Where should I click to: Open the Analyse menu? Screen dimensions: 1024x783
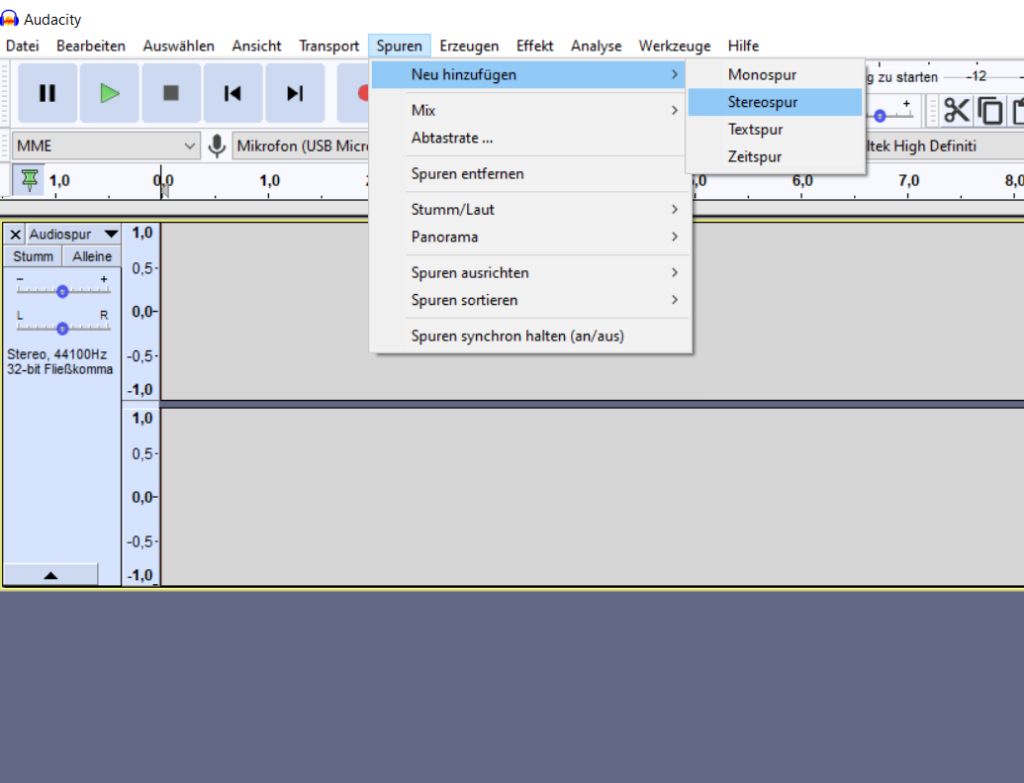[596, 46]
